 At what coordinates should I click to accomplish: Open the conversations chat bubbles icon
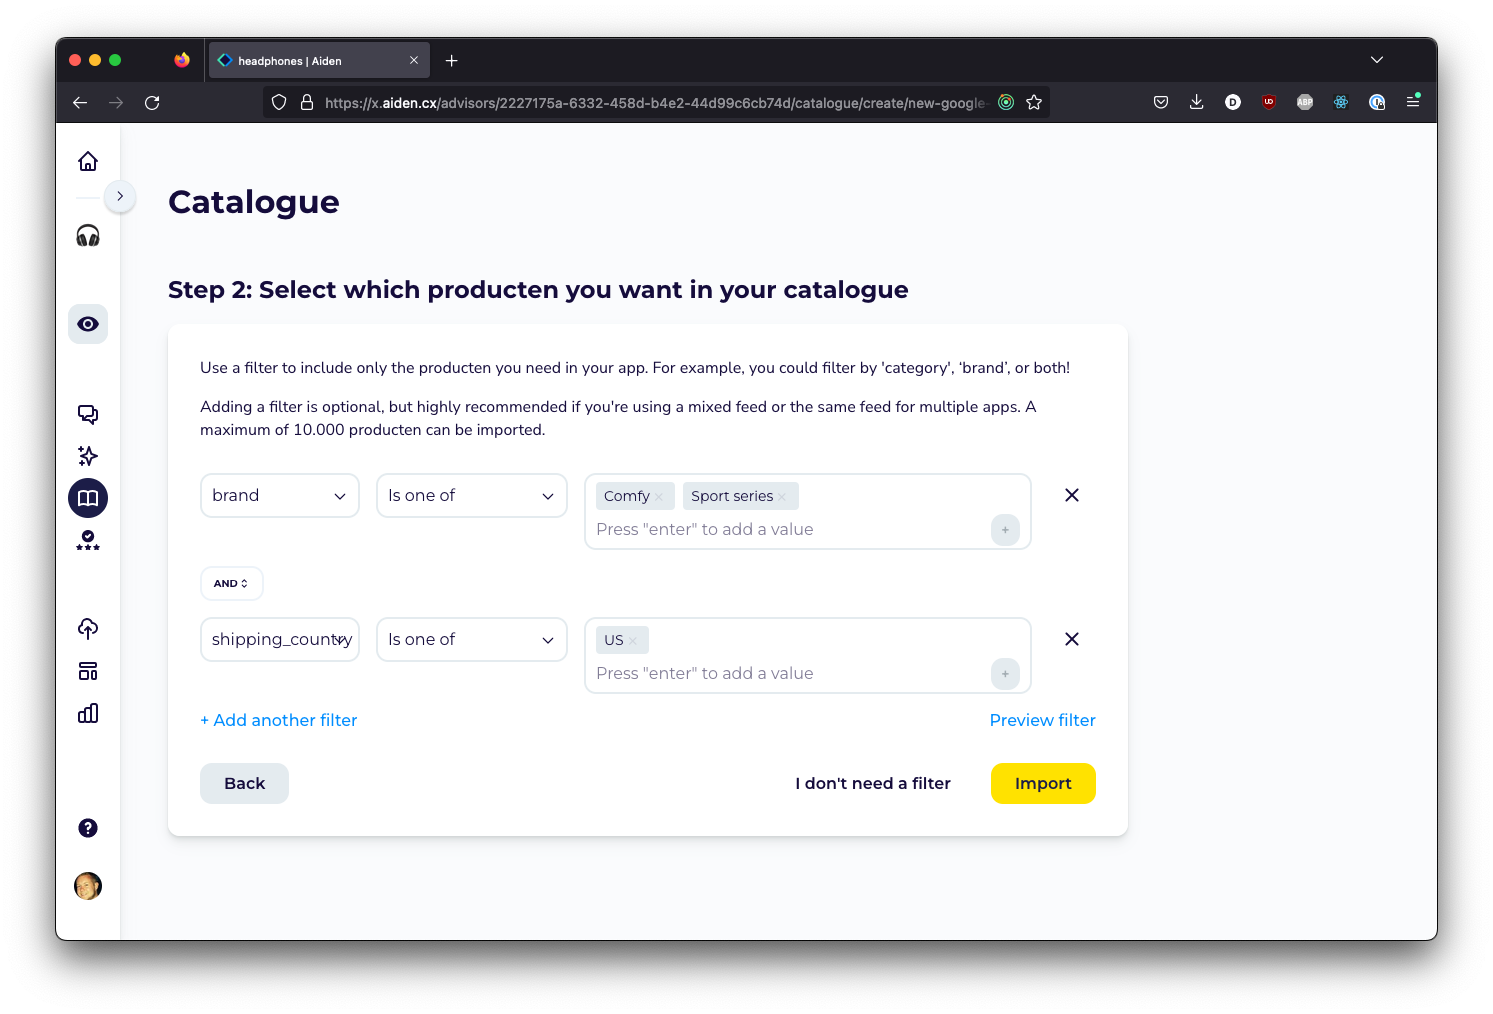pos(88,414)
